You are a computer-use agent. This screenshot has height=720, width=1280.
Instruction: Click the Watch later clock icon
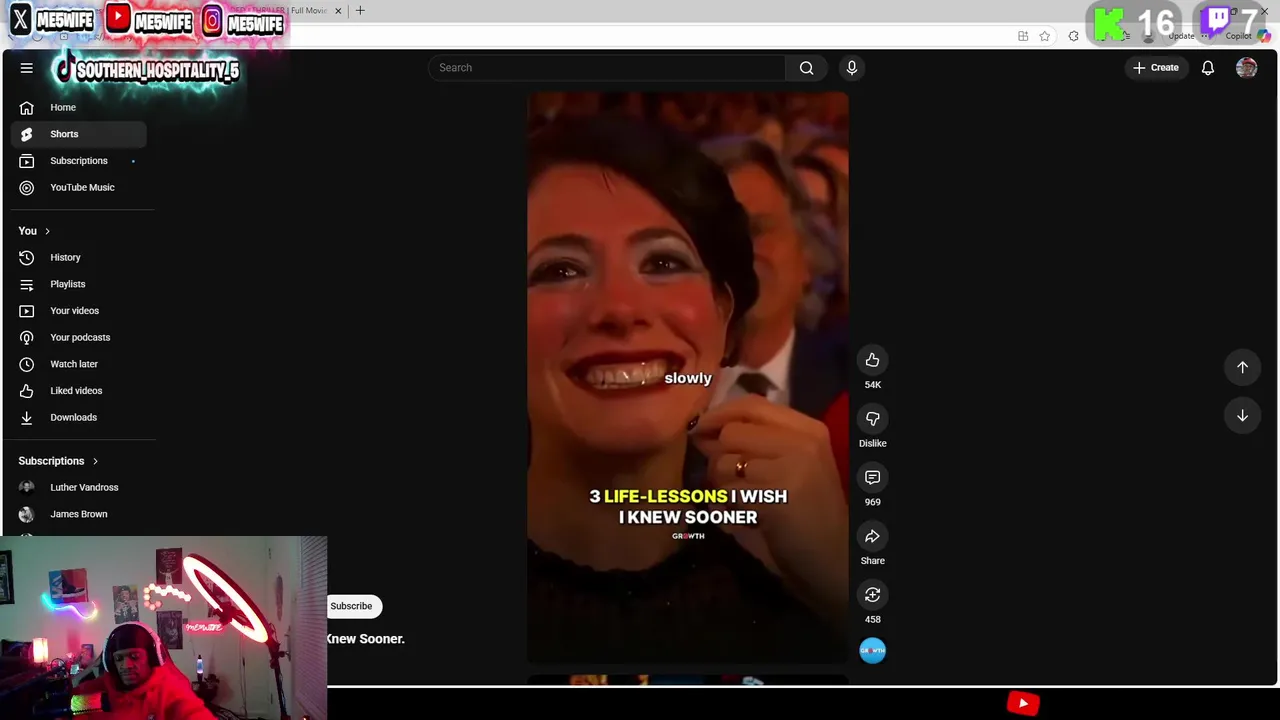[27, 364]
